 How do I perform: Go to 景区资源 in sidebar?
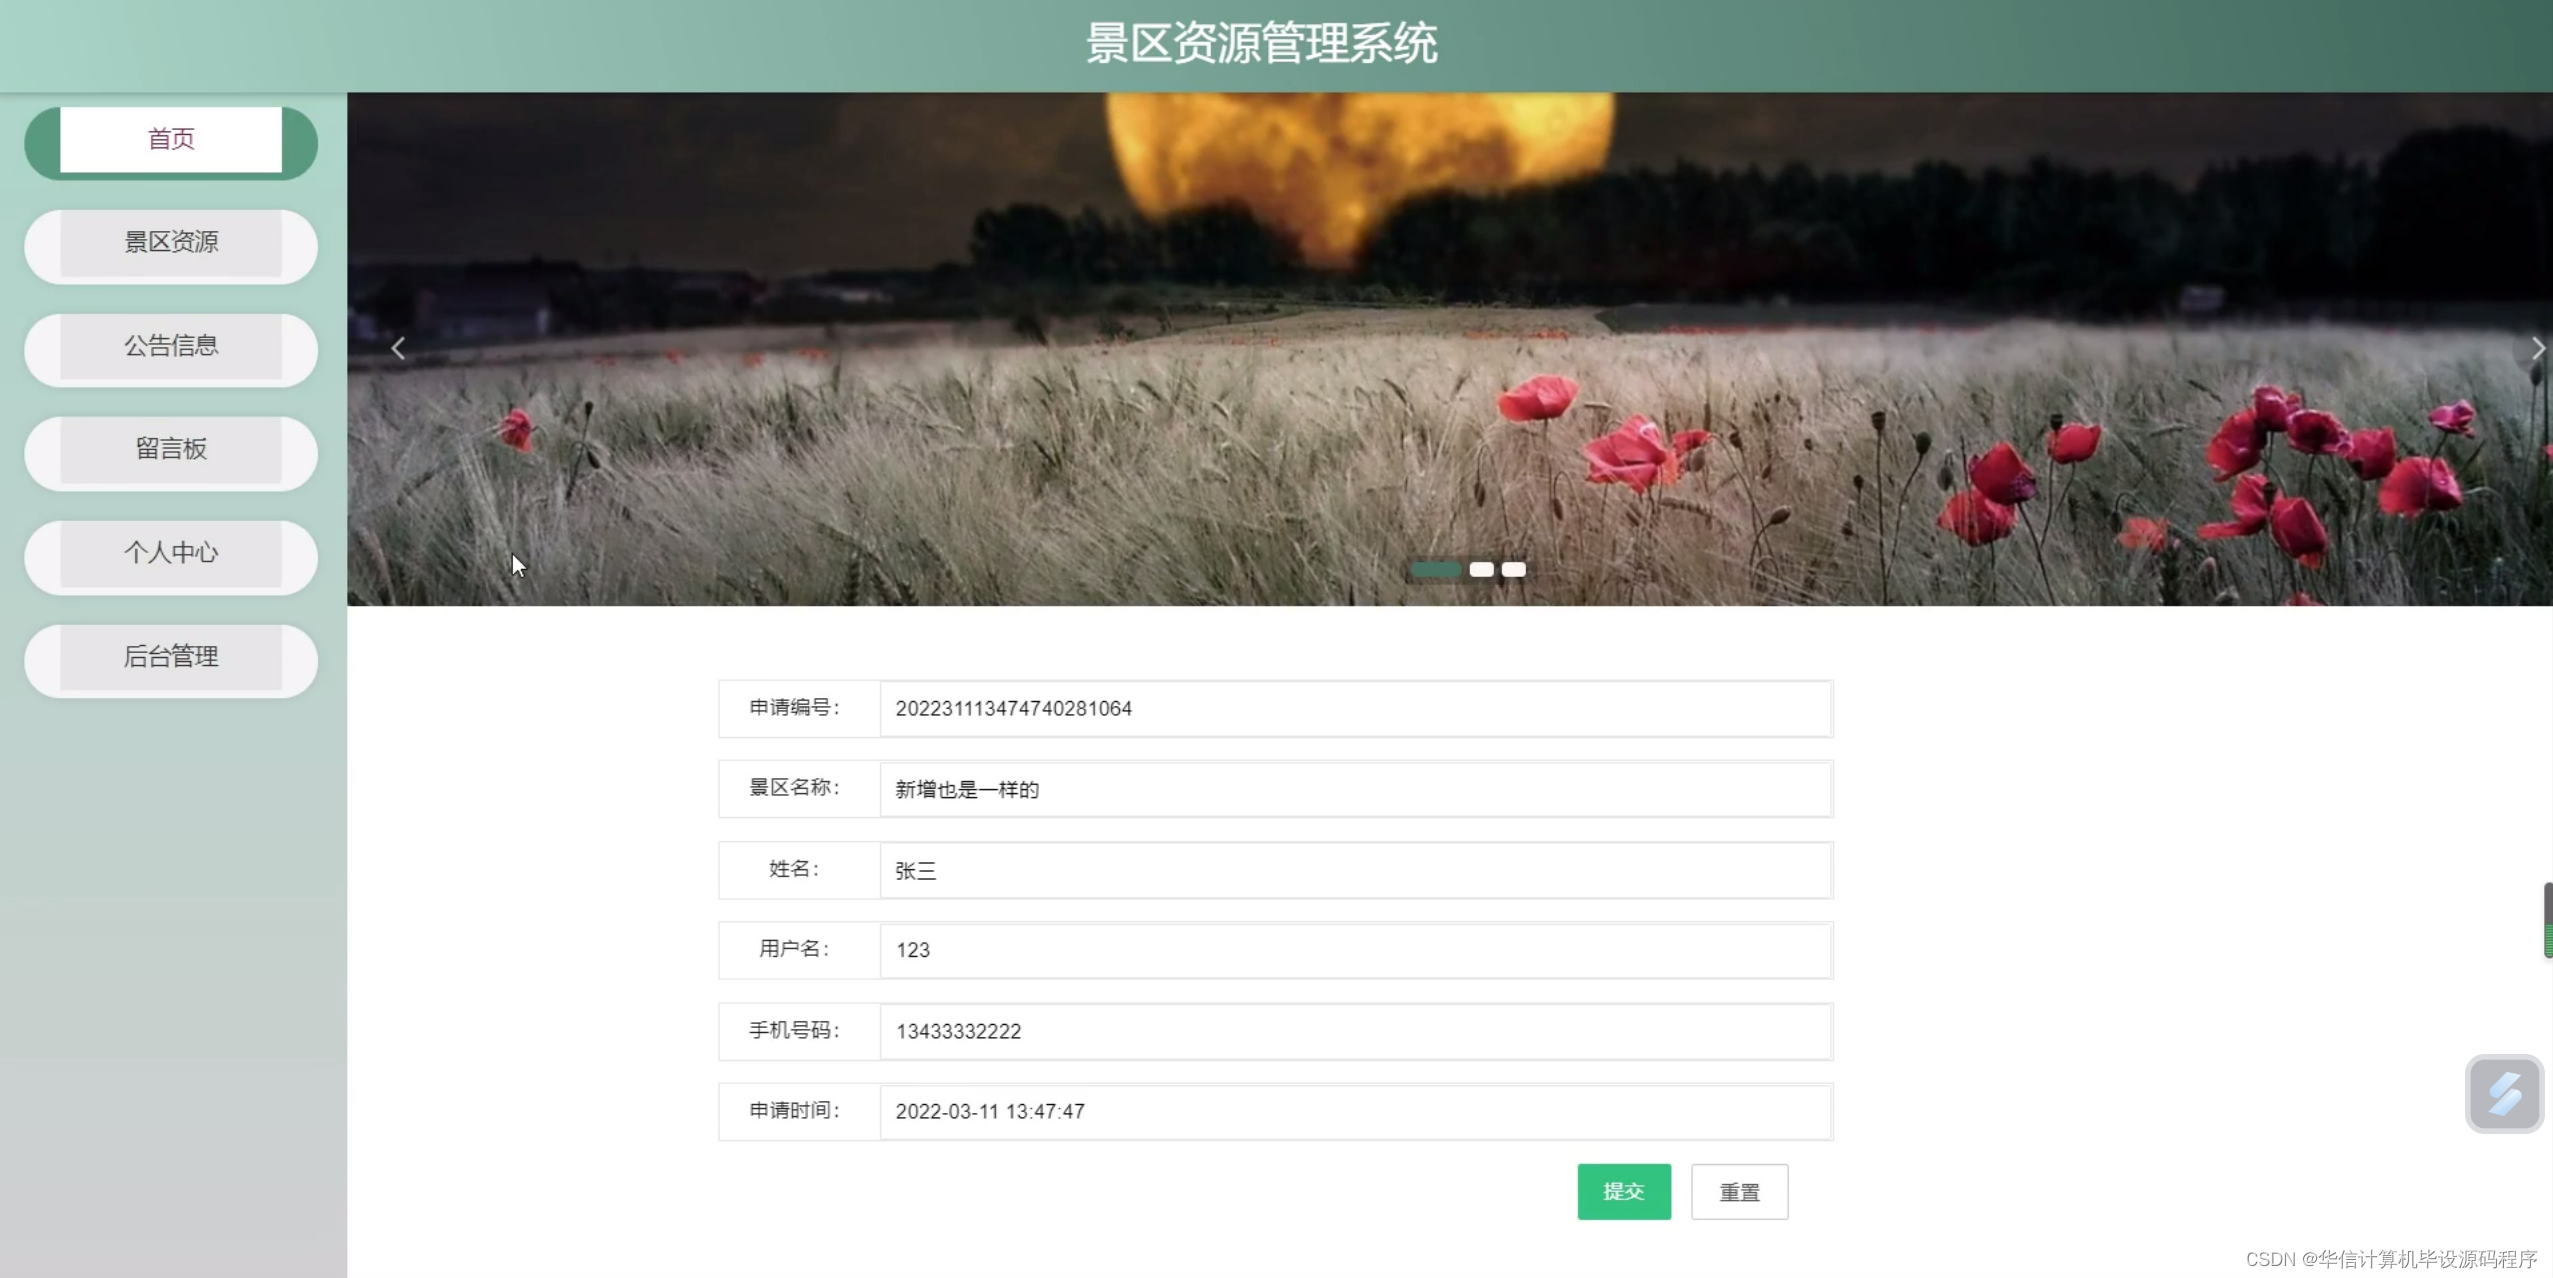coord(171,243)
